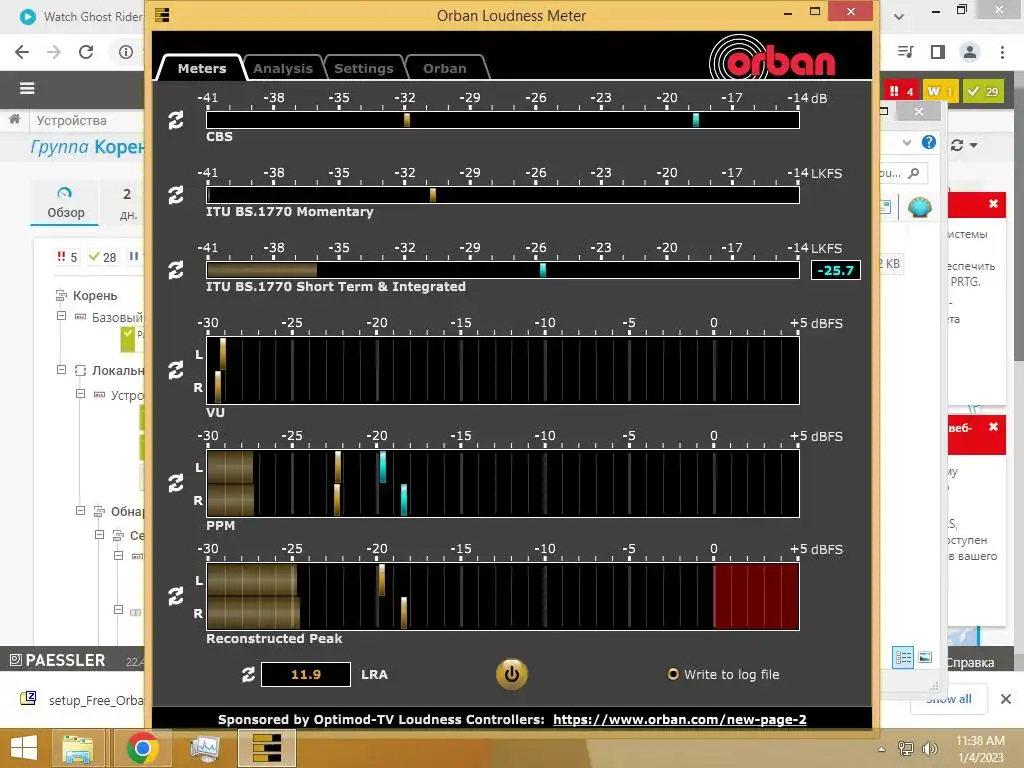Viewport: 1024px width, 768px height.
Task: Select the Обзор tab in PRTG
Action: tap(65, 203)
